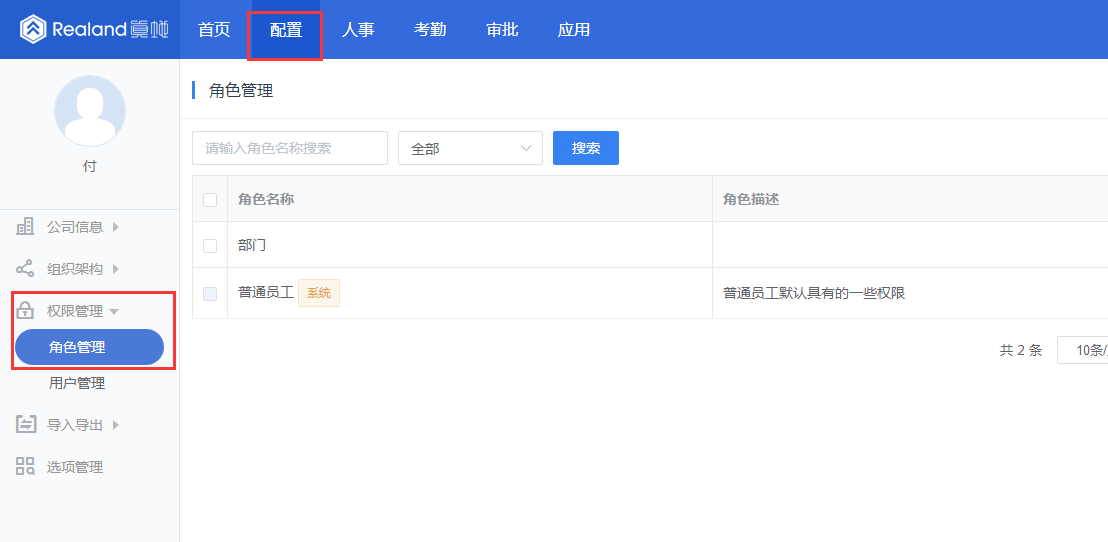
Task: Tick the 普通员工 row checkbox
Action: pyautogui.click(x=210, y=293)
